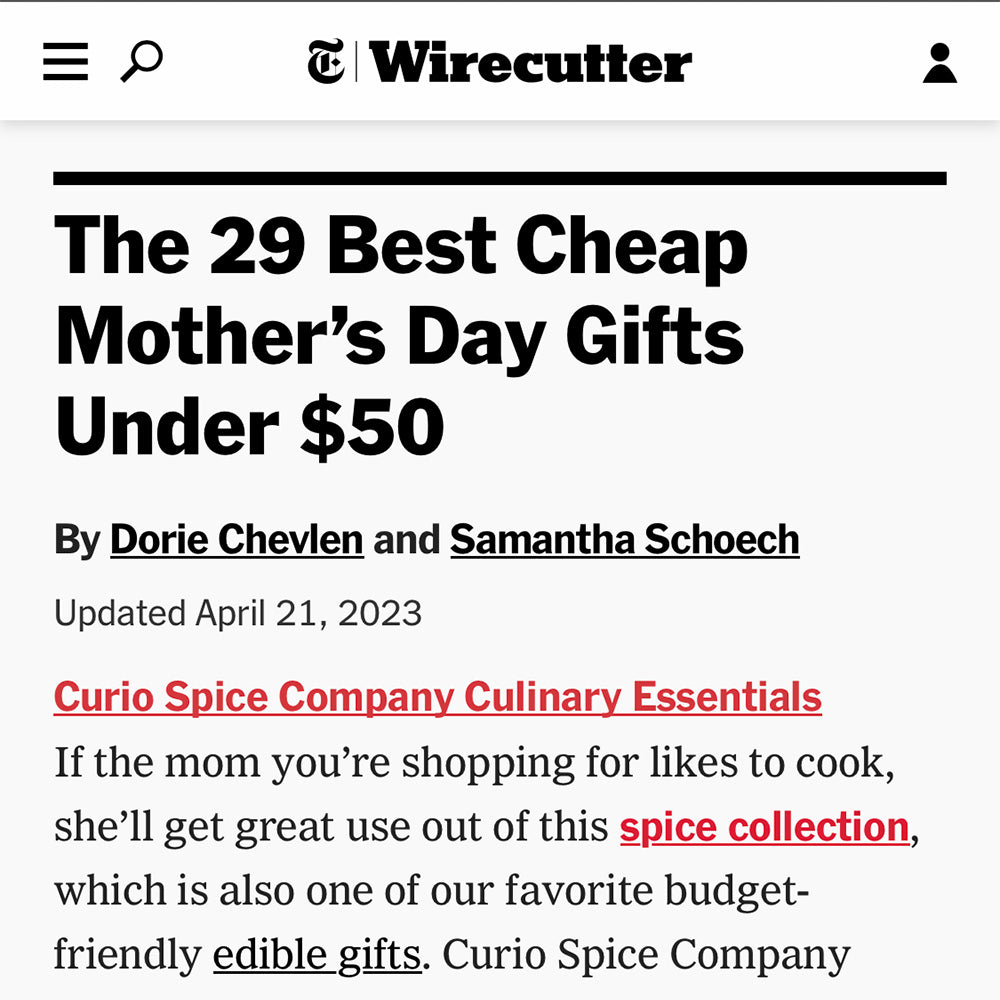Viewport: 1000px width, 1000px height.
Task: Click the word "friendly" before edible gifts
Action: pos(127,955)
